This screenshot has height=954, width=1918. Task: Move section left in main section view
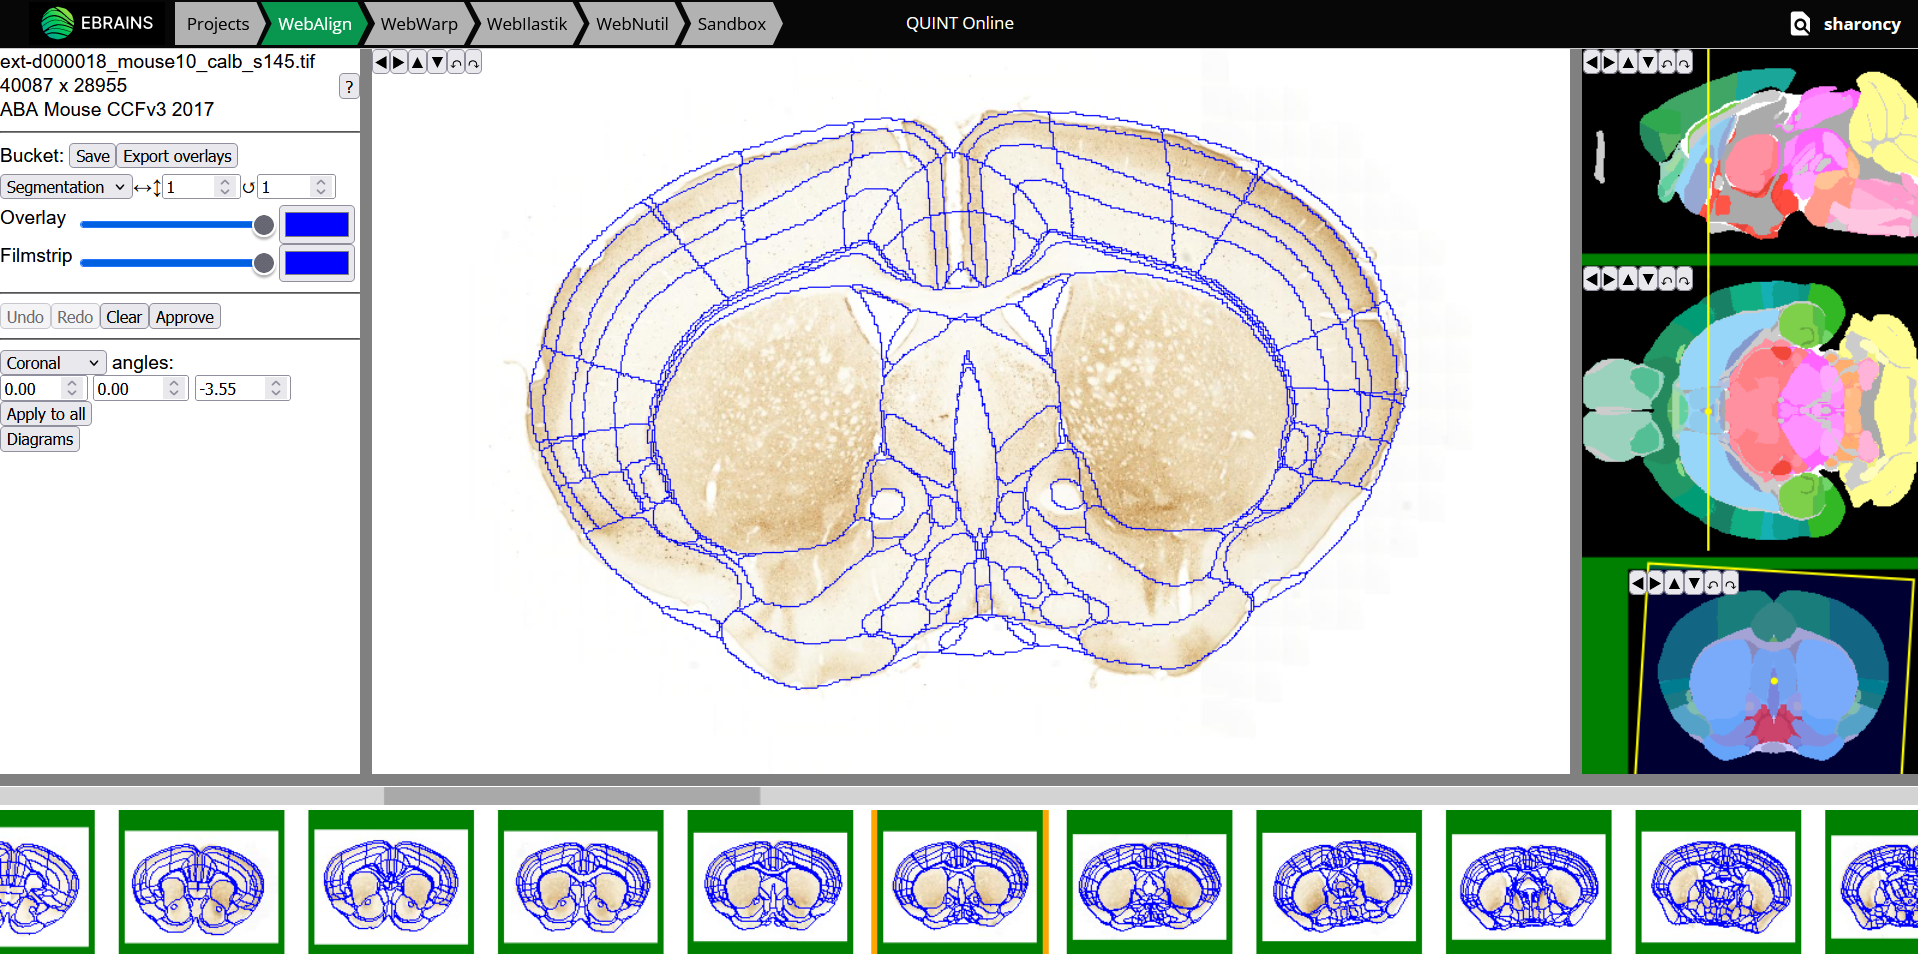point(381,63)
